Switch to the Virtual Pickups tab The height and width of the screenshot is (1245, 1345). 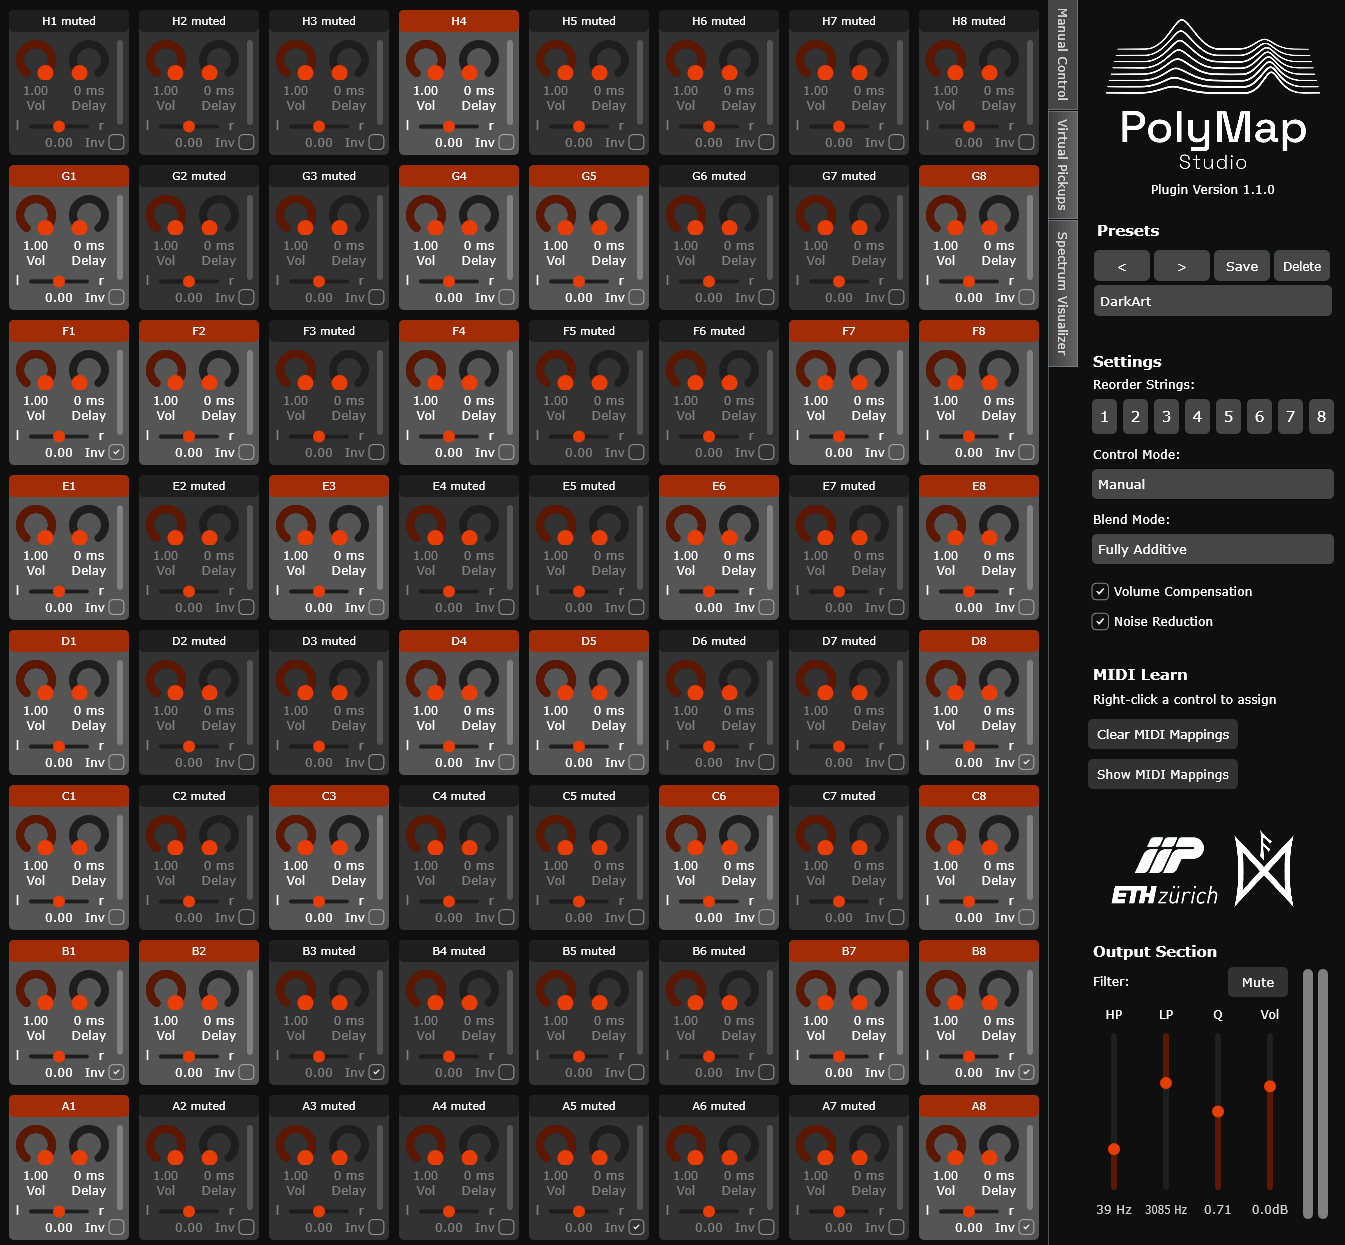[x=1062, y=164]
